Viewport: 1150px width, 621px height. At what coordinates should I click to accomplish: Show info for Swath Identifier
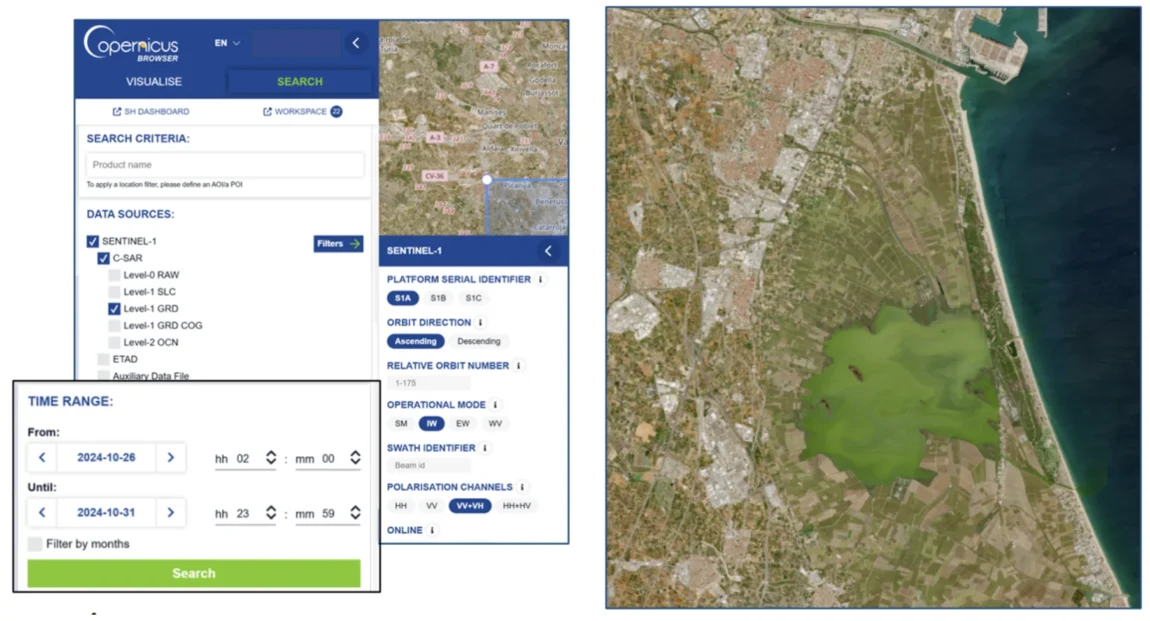coord(485,448)
